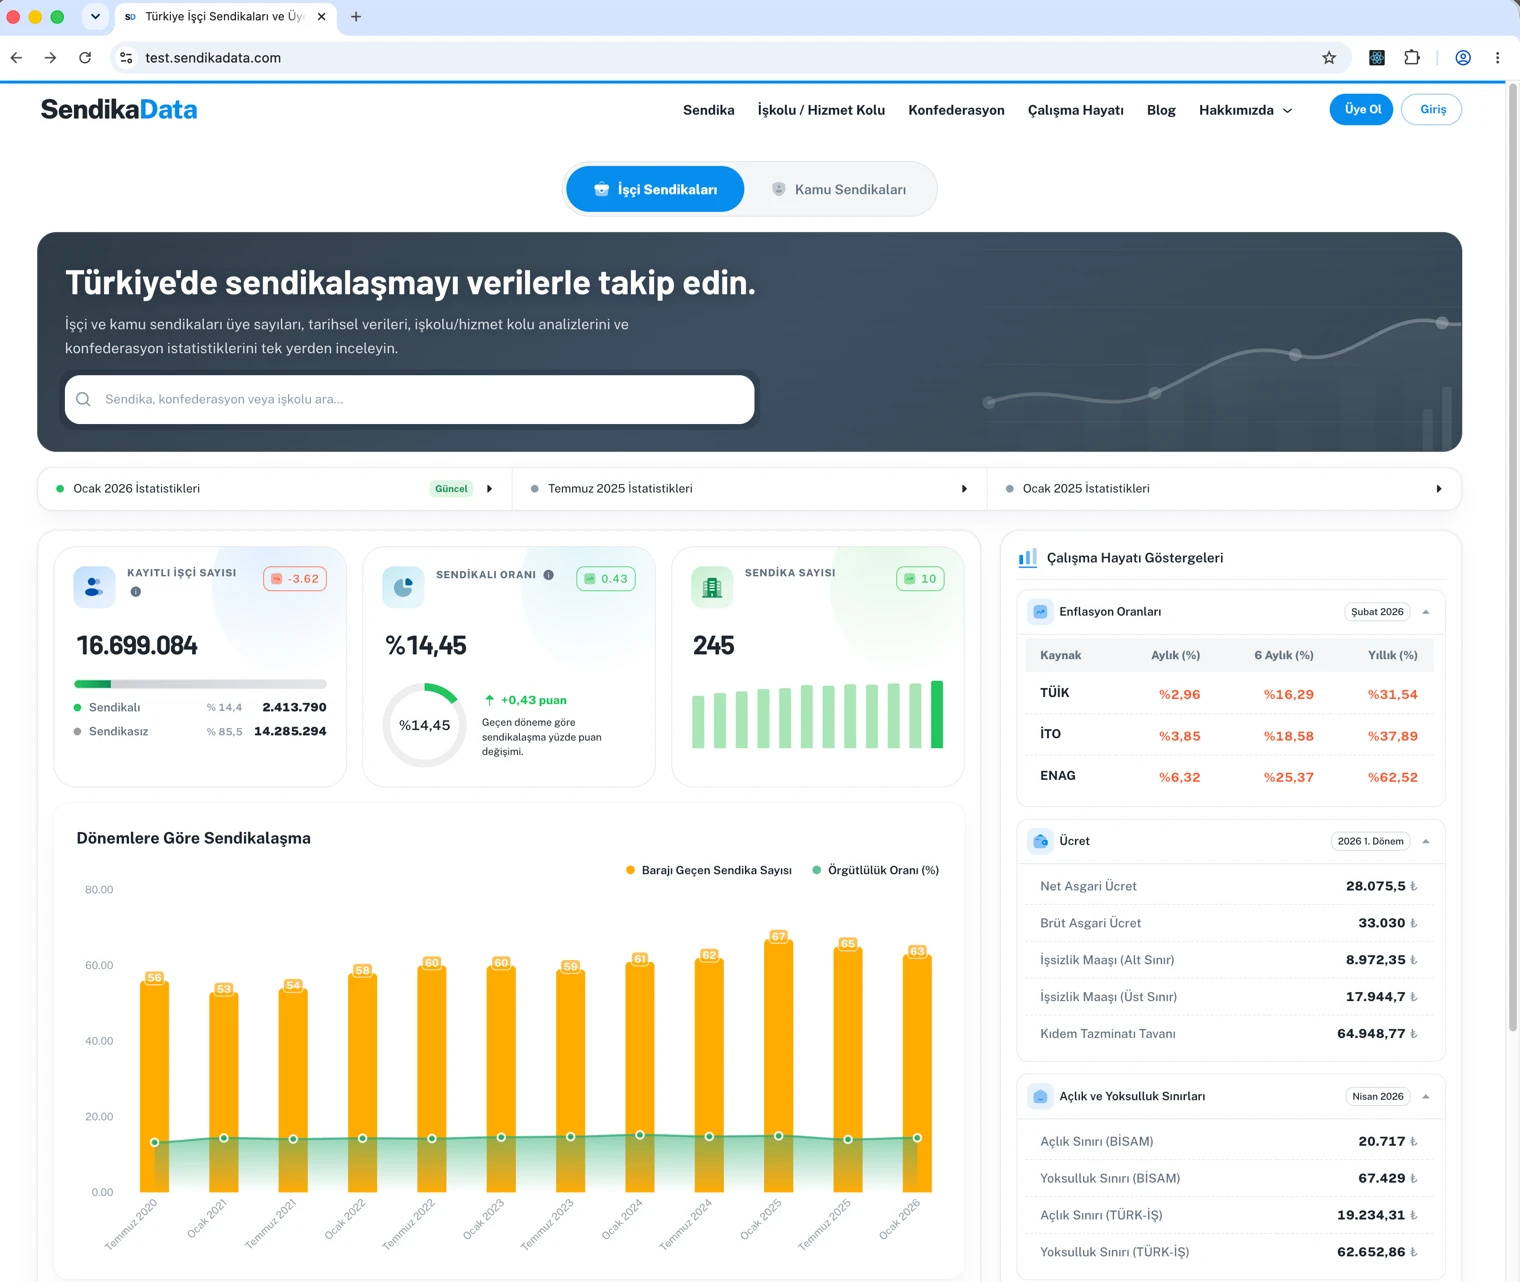Click the Enflasyon Oranları section icon
Image resolution: width=1520 pixels, height=1282 pixels.
point(1041,612)
